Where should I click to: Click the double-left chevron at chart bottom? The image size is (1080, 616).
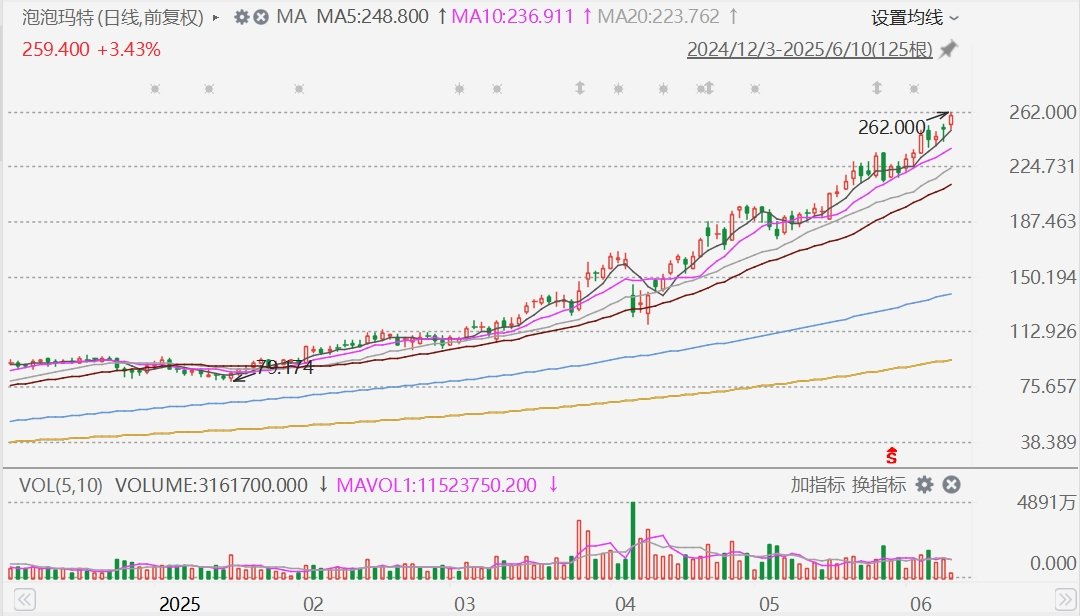click(25, 597)
